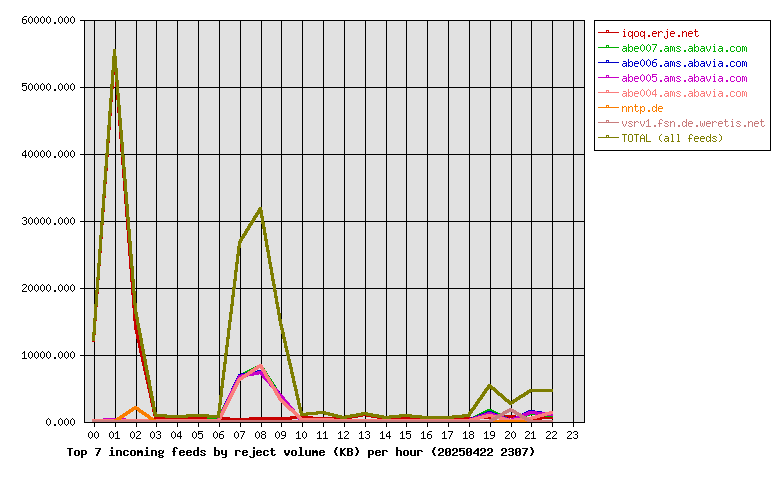780x480 pixels.
Task: Click hour 23 on the x-axis
Action: click(573, 435)
